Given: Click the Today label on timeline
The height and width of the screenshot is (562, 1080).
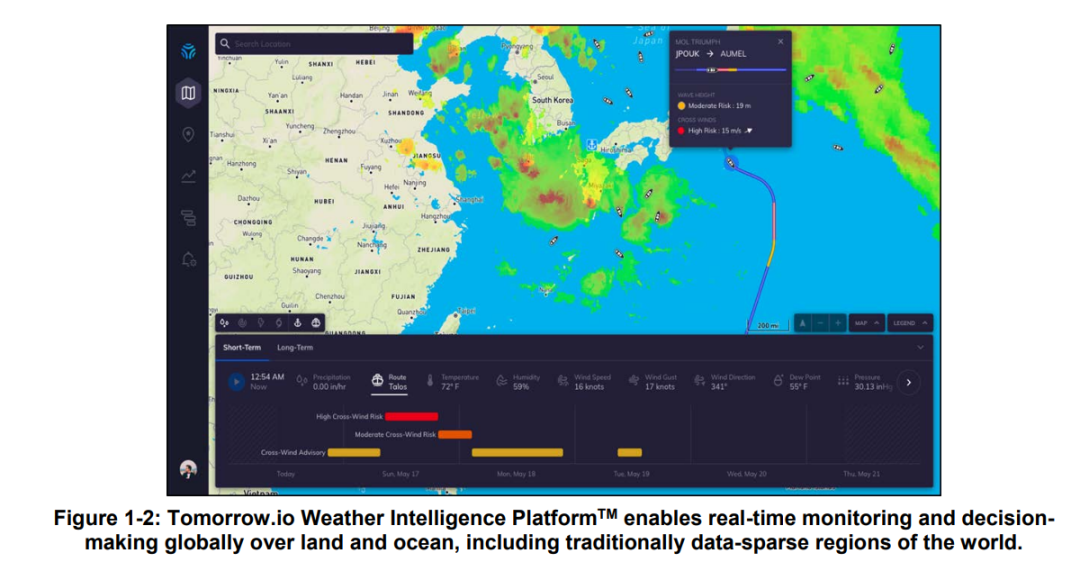Looking at the screenshot, I should (285, 474).
